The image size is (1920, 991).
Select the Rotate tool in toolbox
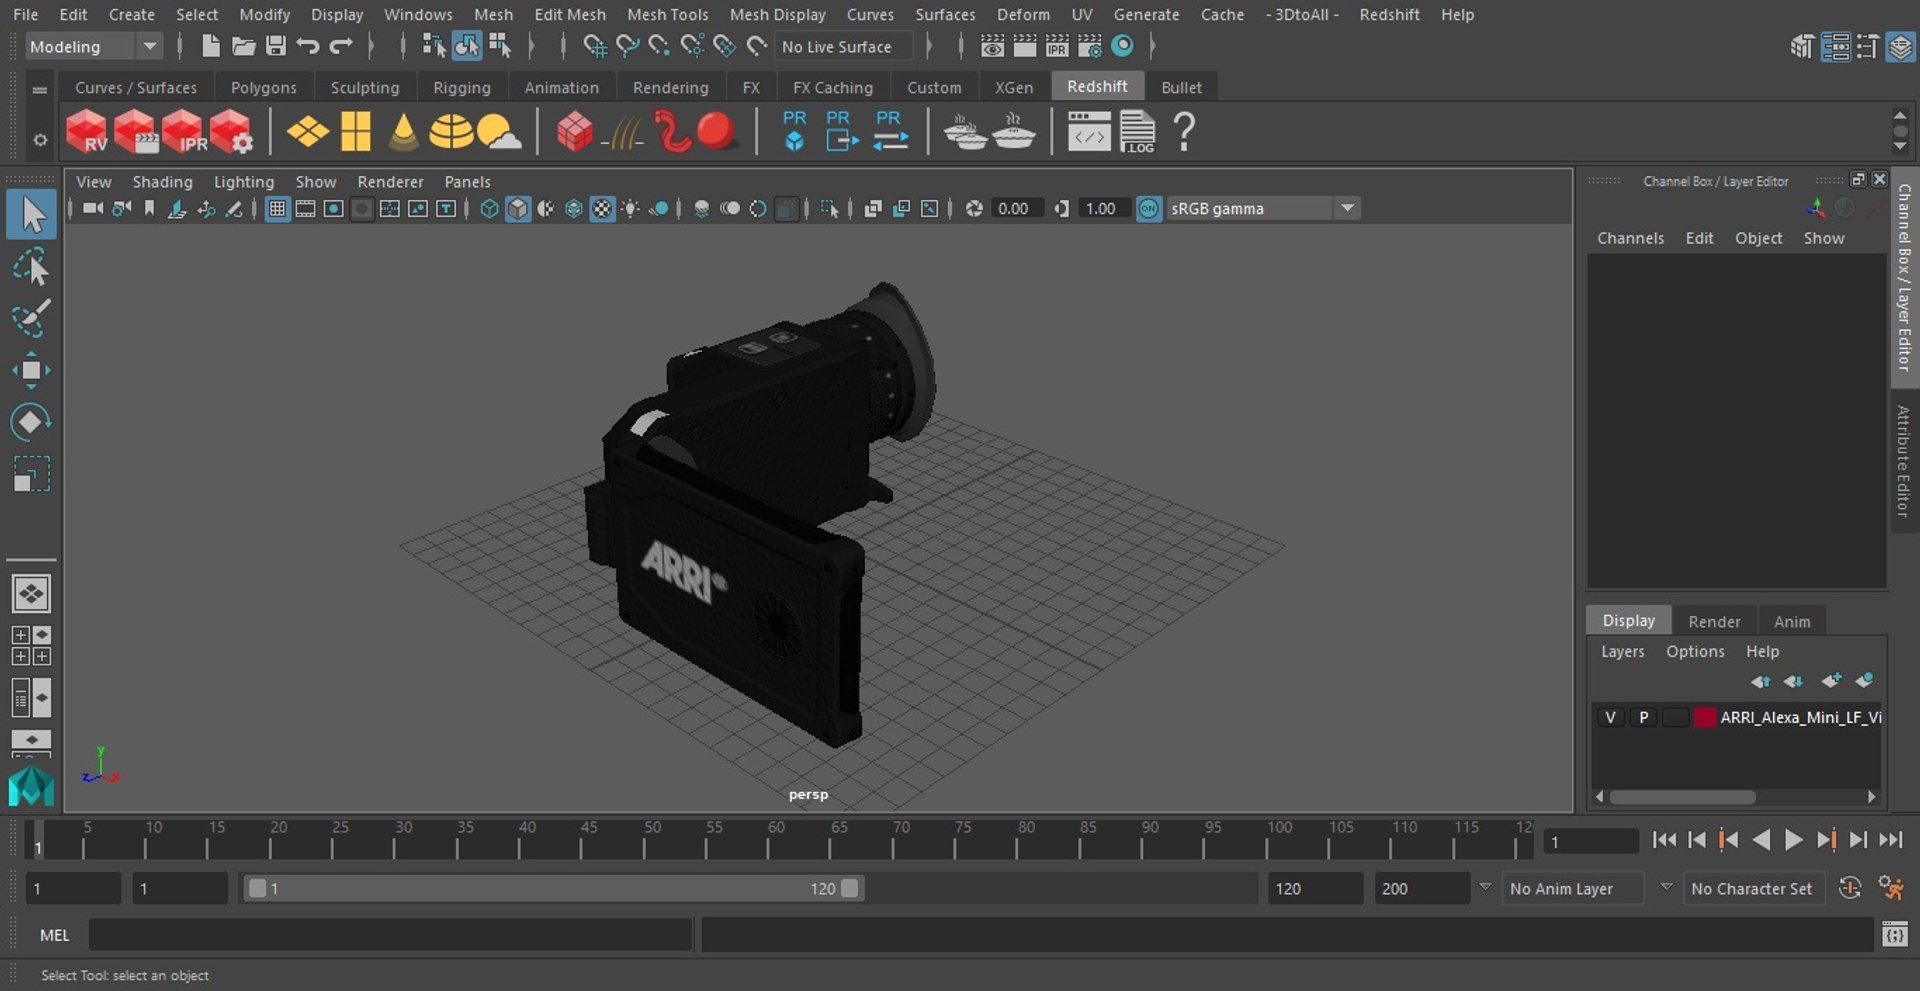pos(31,422)
